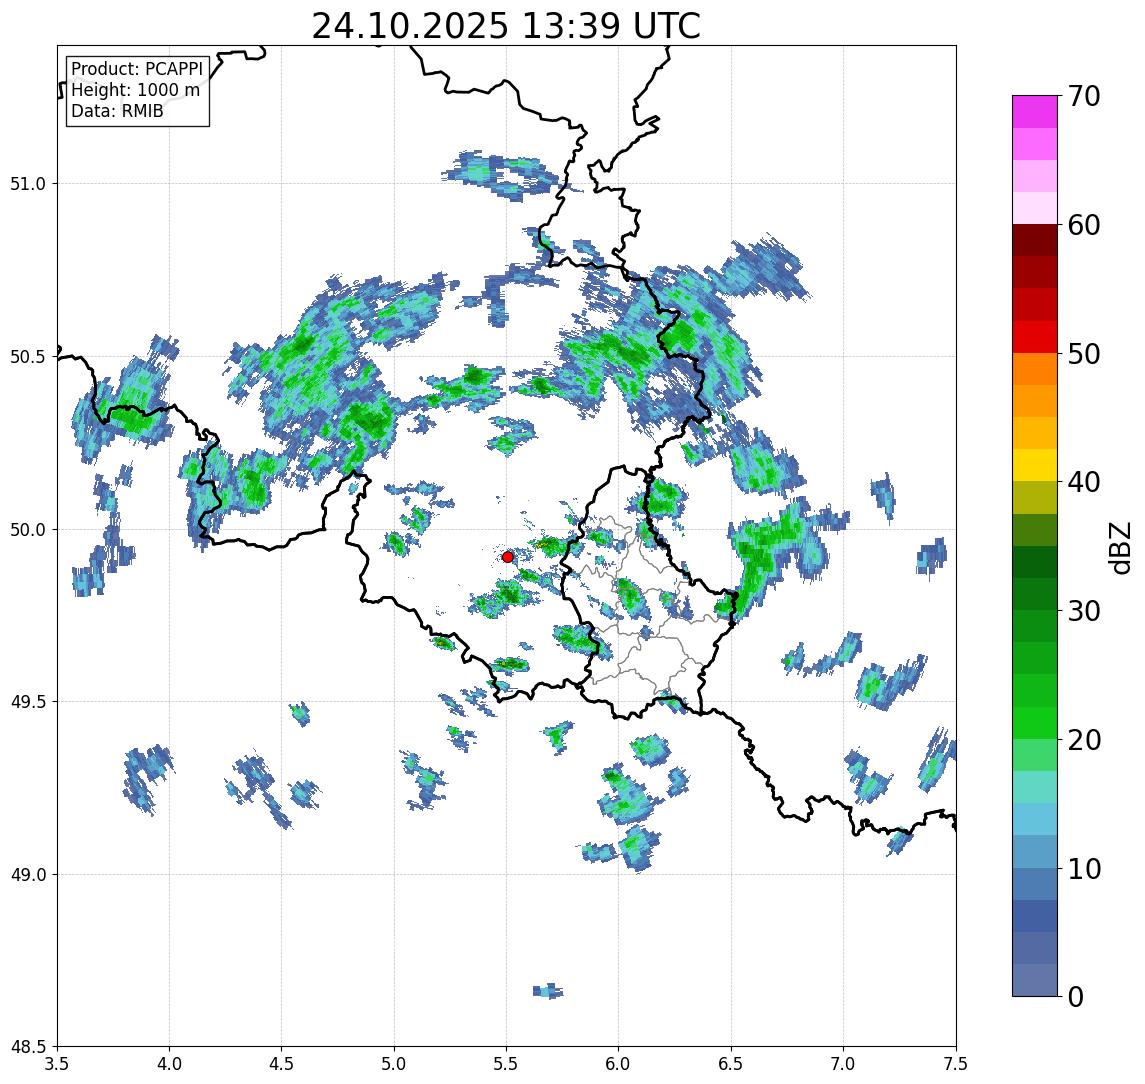Image resolution: width=1145 pixels, height=1084 pixels.
Task: Click the colorbar tick label '20'
Action: pos(1084,739)
